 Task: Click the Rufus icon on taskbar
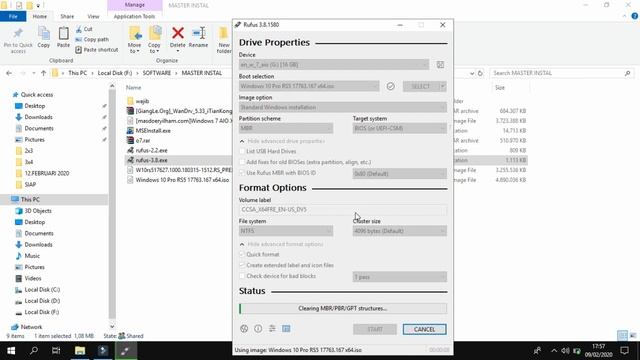[125, 351]
